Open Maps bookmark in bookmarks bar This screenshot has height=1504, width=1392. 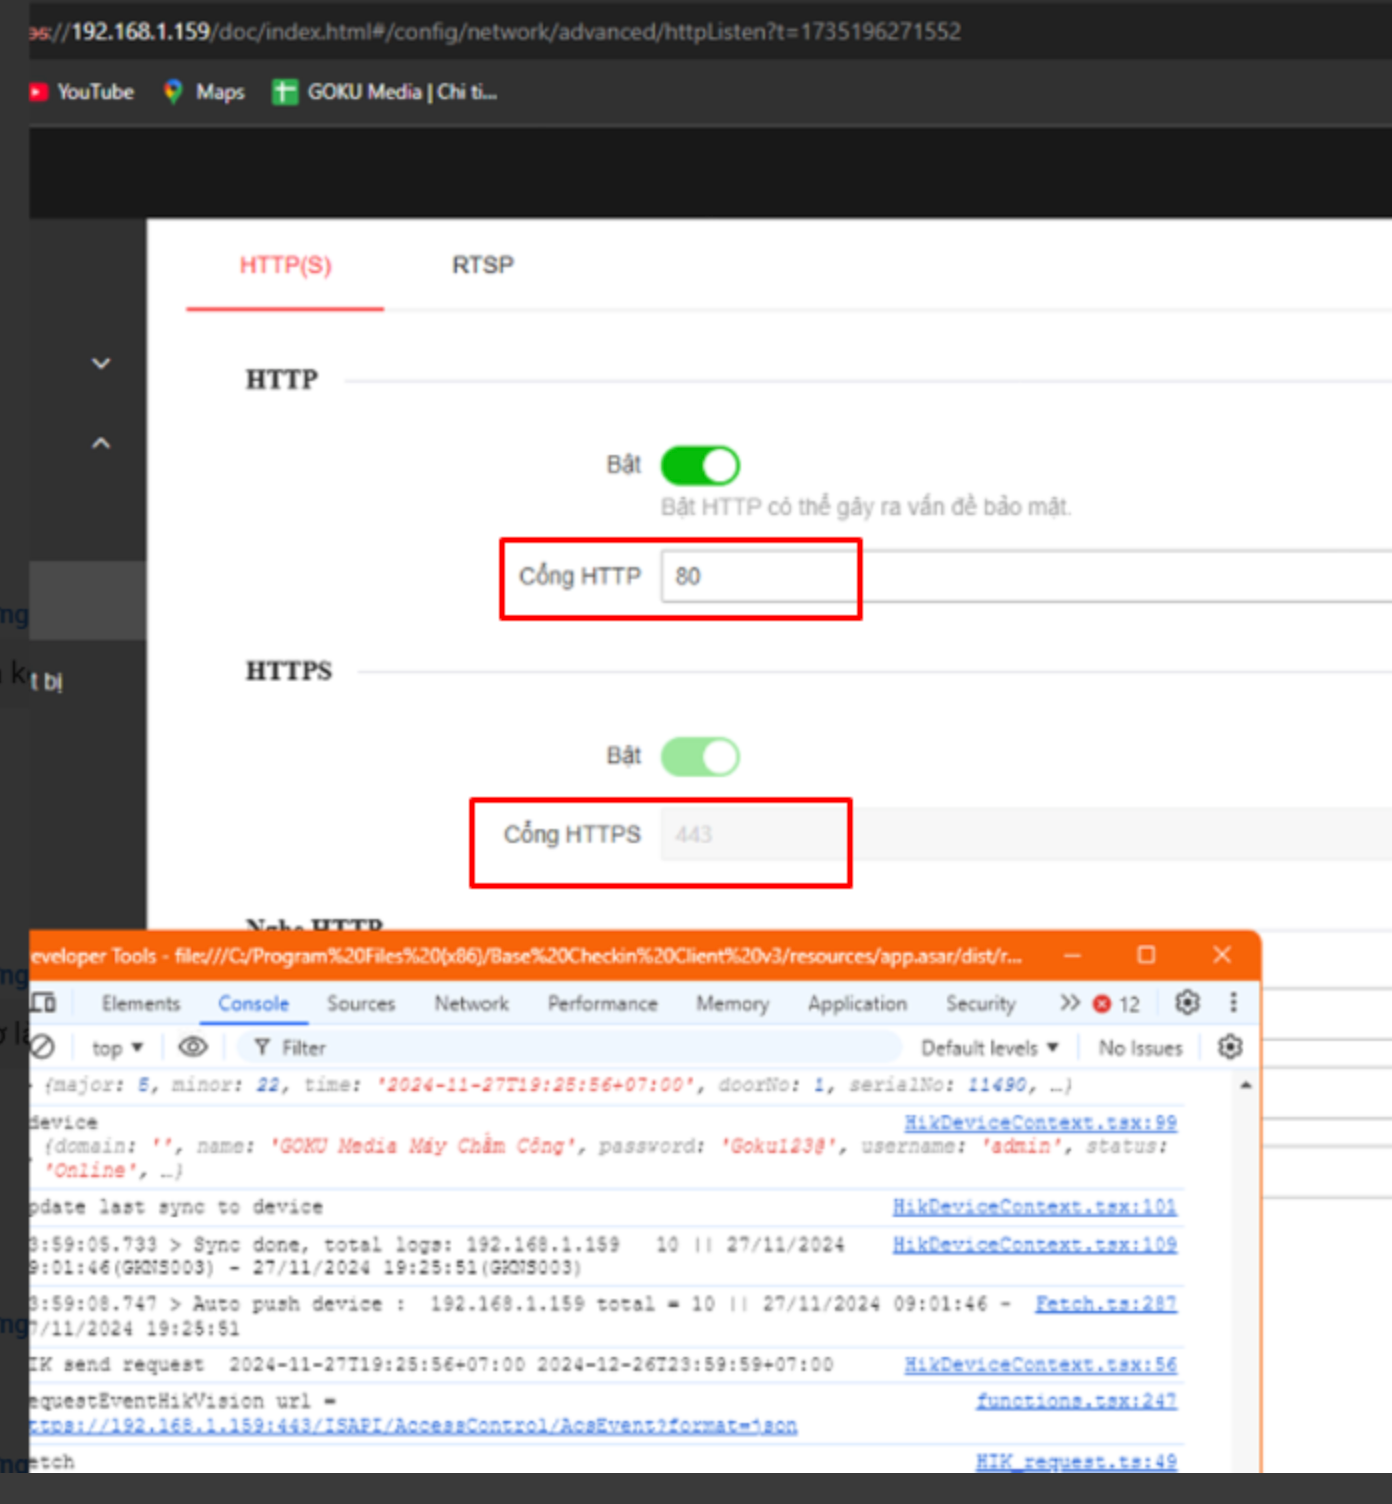(205, 92)
